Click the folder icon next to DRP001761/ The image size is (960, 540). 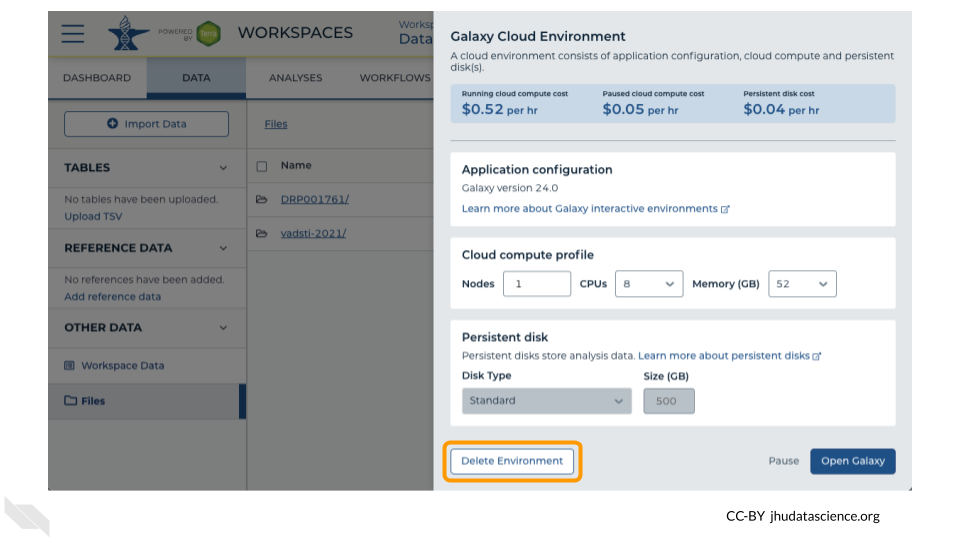(261, 200)
